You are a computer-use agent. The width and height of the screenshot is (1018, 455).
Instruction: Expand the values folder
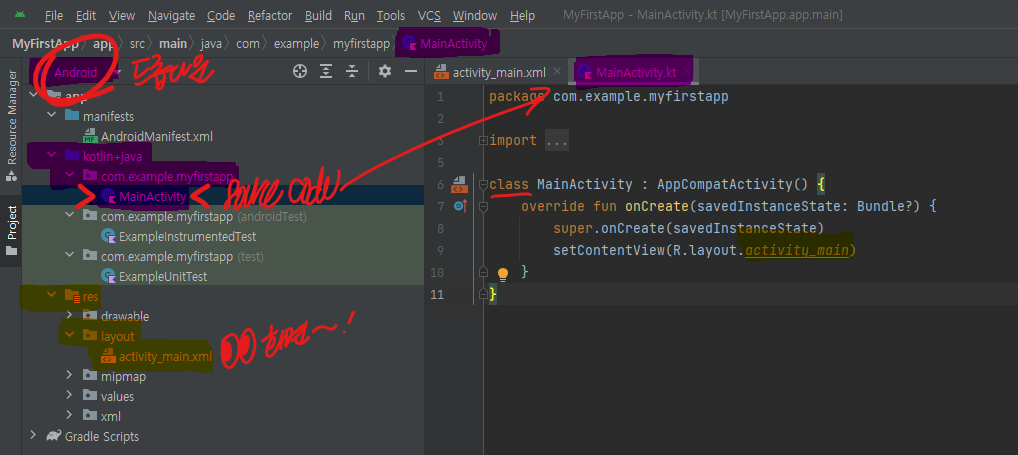69,396
